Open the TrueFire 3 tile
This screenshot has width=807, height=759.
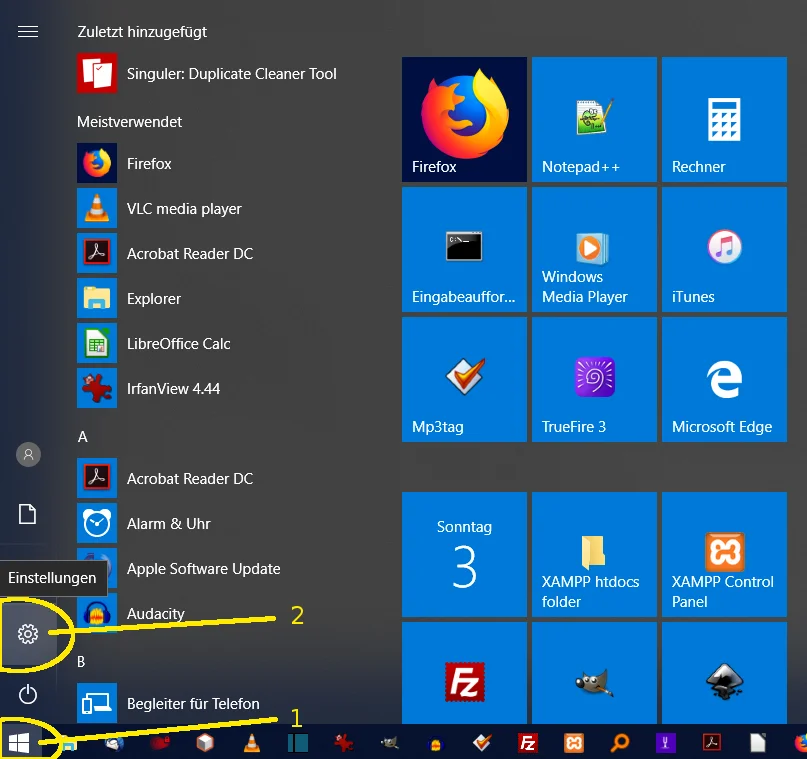[594, 380]
